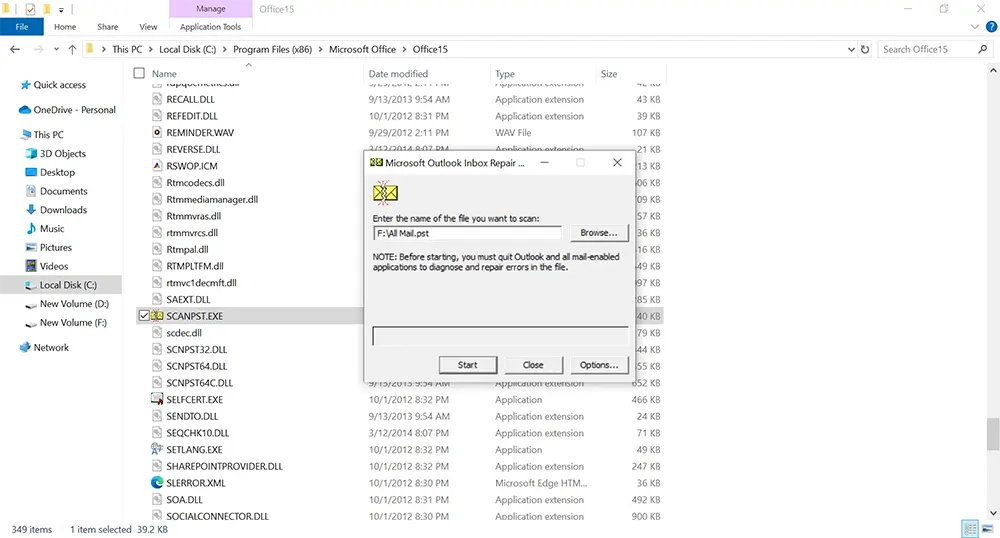Expand the This PC breadcrumb arrow

[151, 49]
